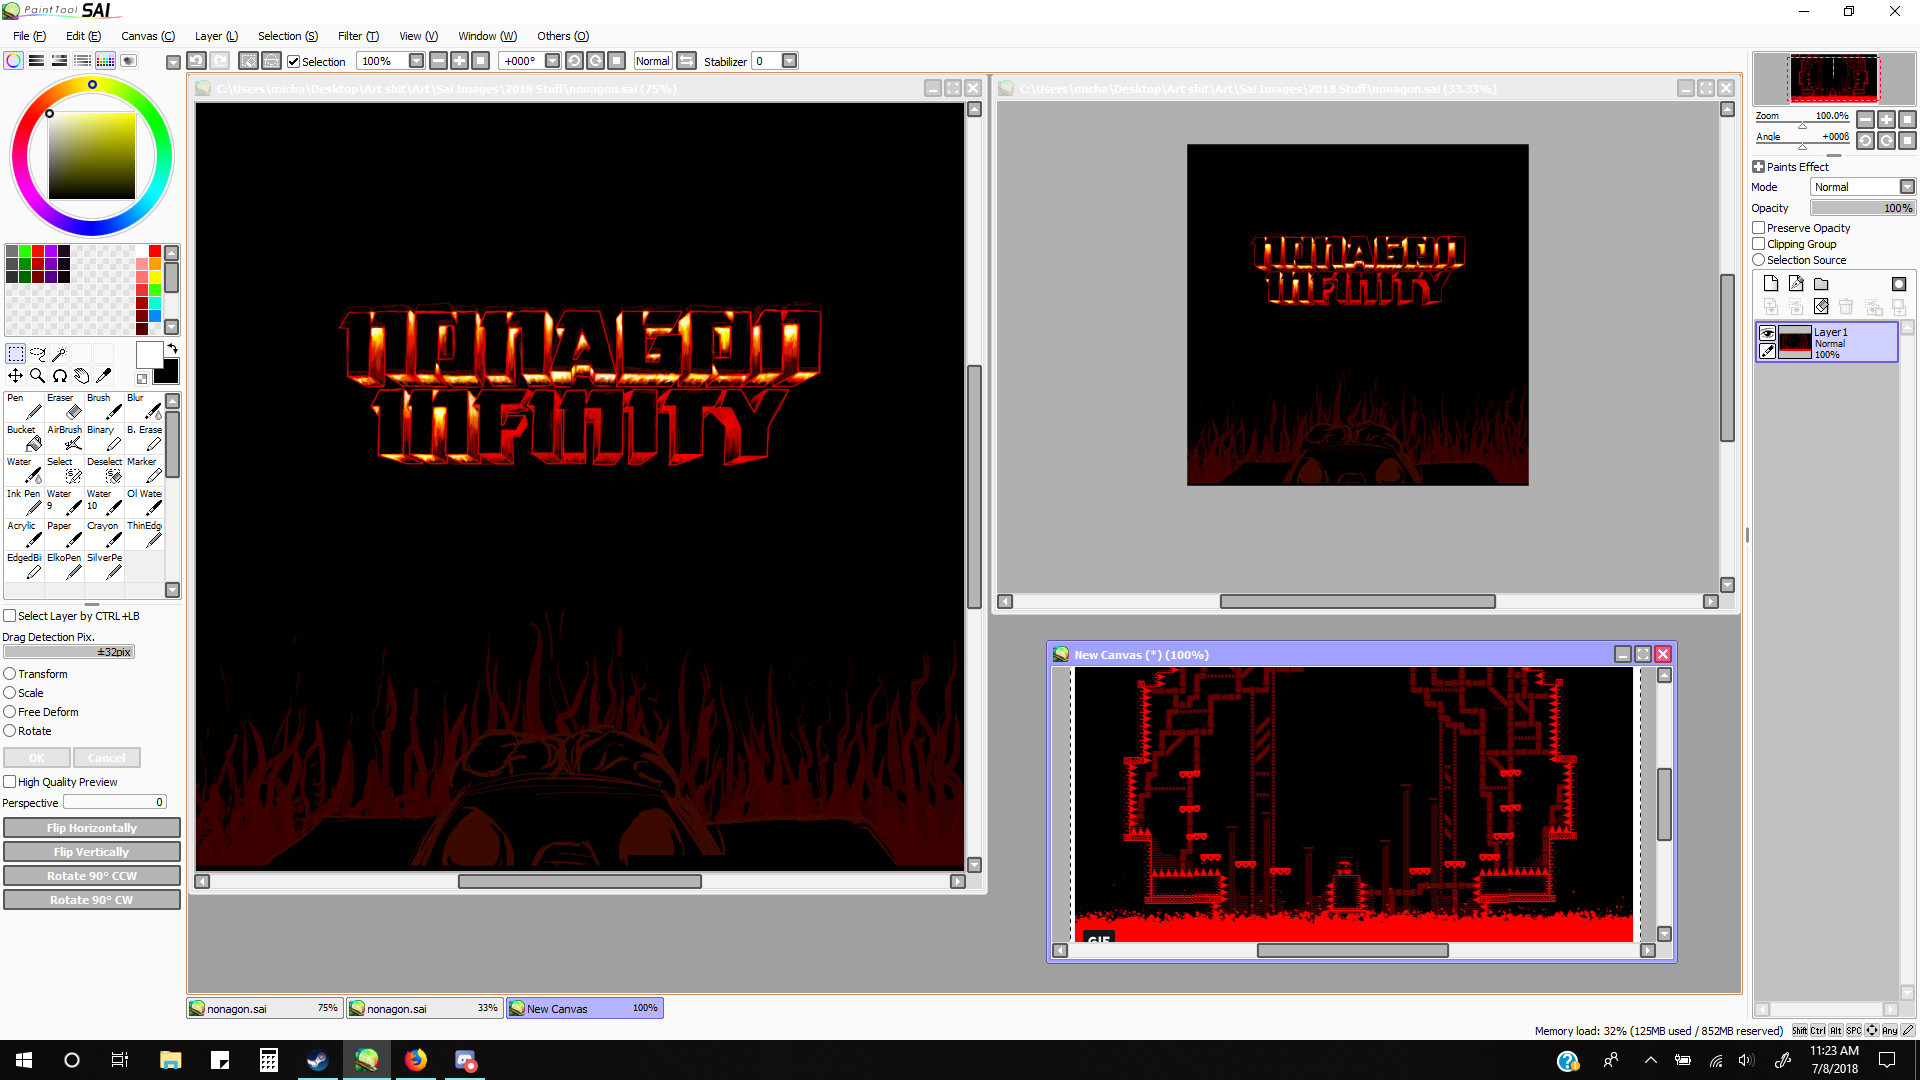Toggle the swatches panel icon
The width and height of the screenshot is (1920, 1080).
(x=106, y=61)
